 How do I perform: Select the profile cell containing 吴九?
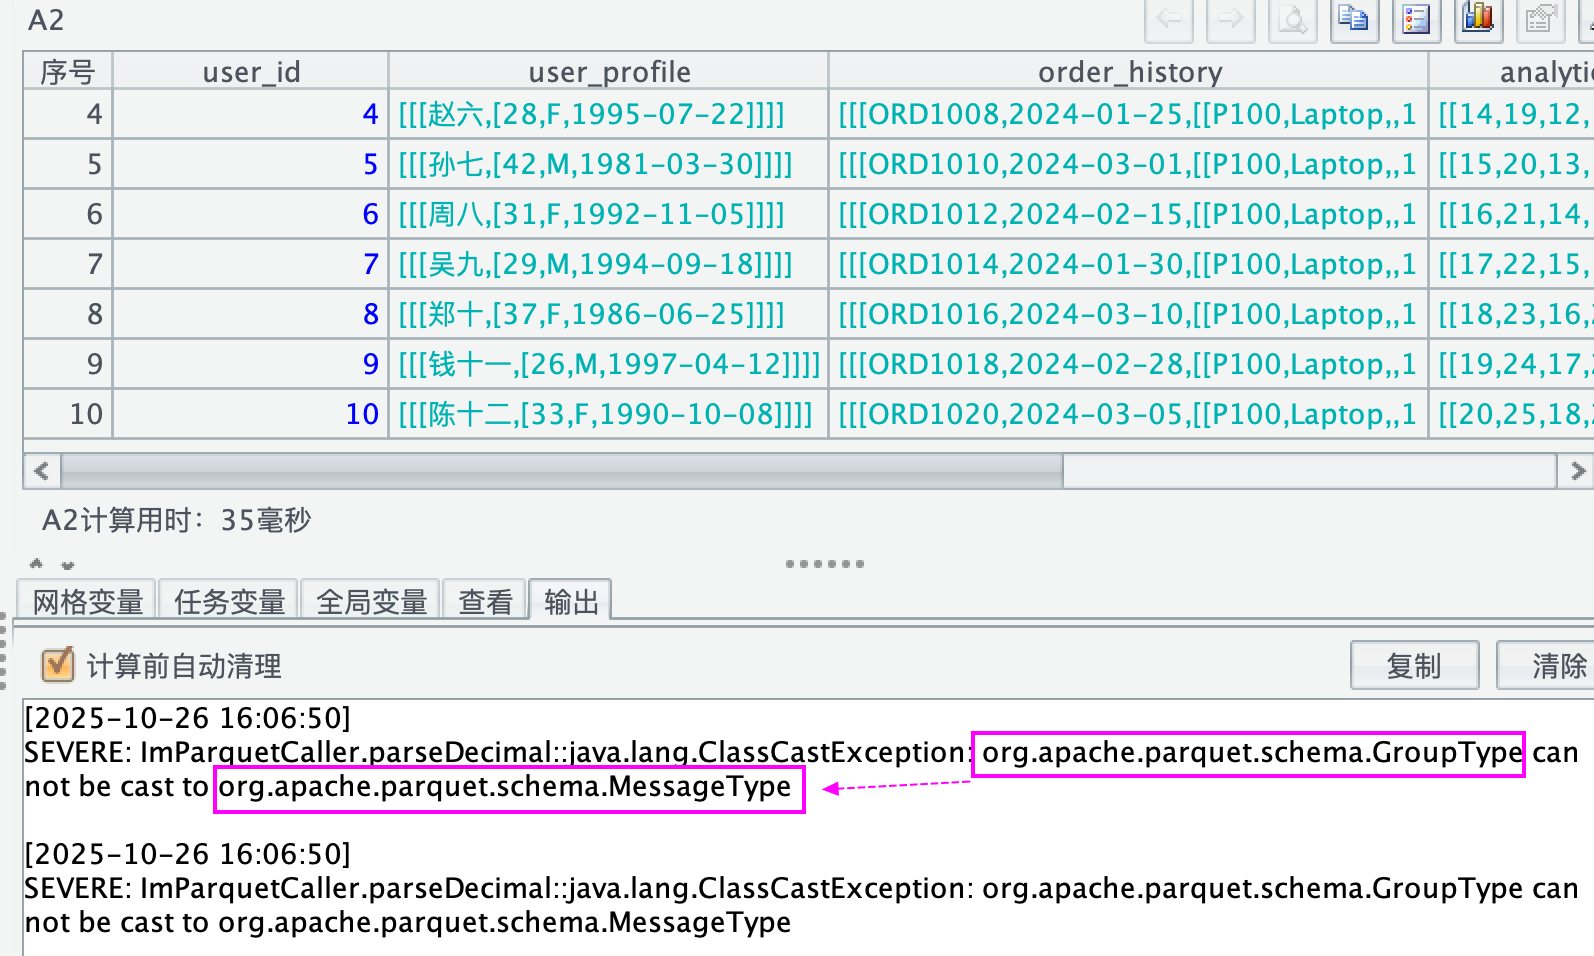coord(609,264)
